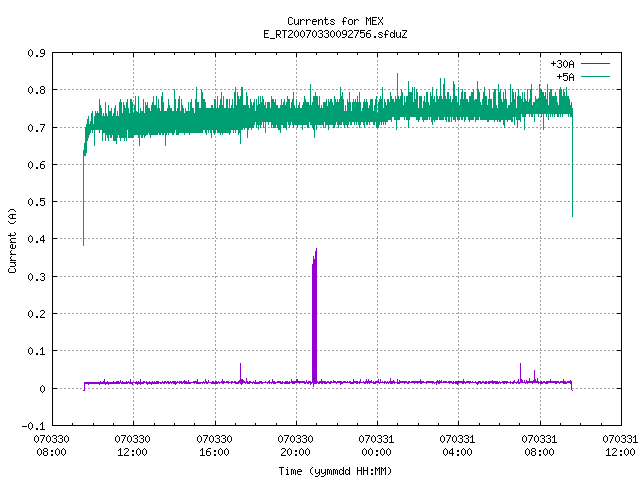
Task: Click the final green +5A shutdown drop line
Action: point(572,163)
